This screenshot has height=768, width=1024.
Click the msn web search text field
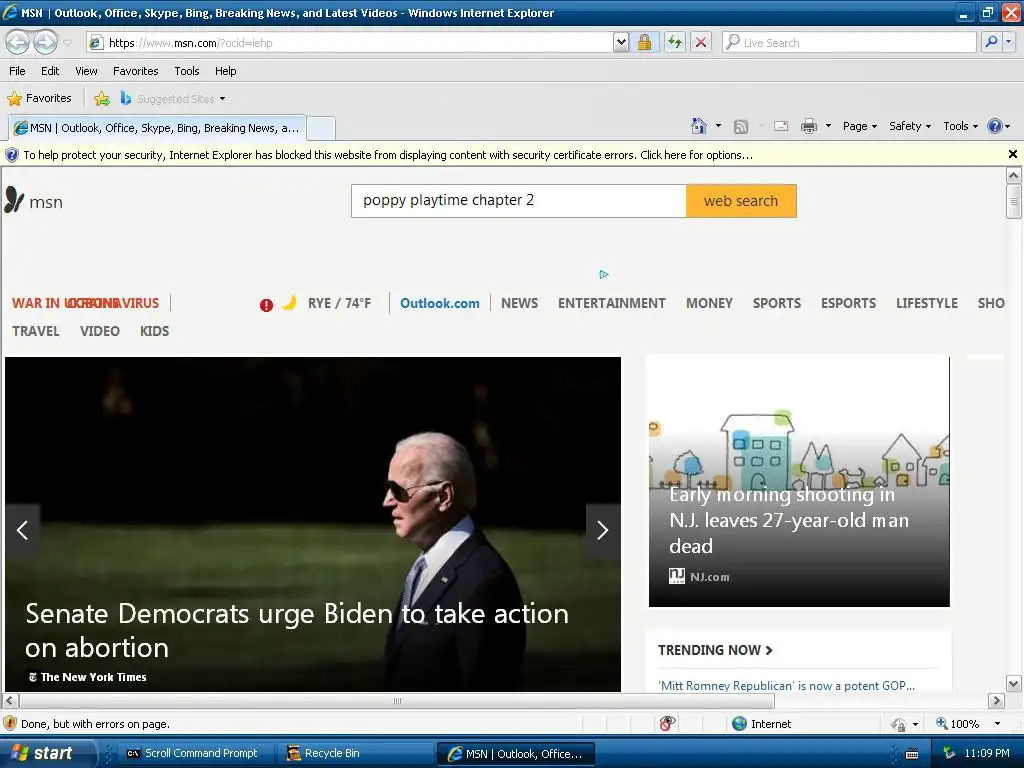click(x=519, y=200)
